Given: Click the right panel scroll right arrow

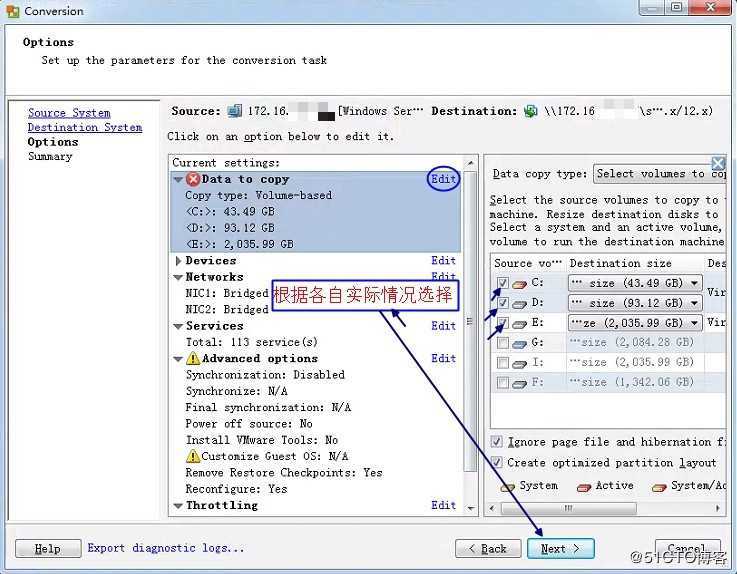Looking at the screenshot, I should [717, 508].
